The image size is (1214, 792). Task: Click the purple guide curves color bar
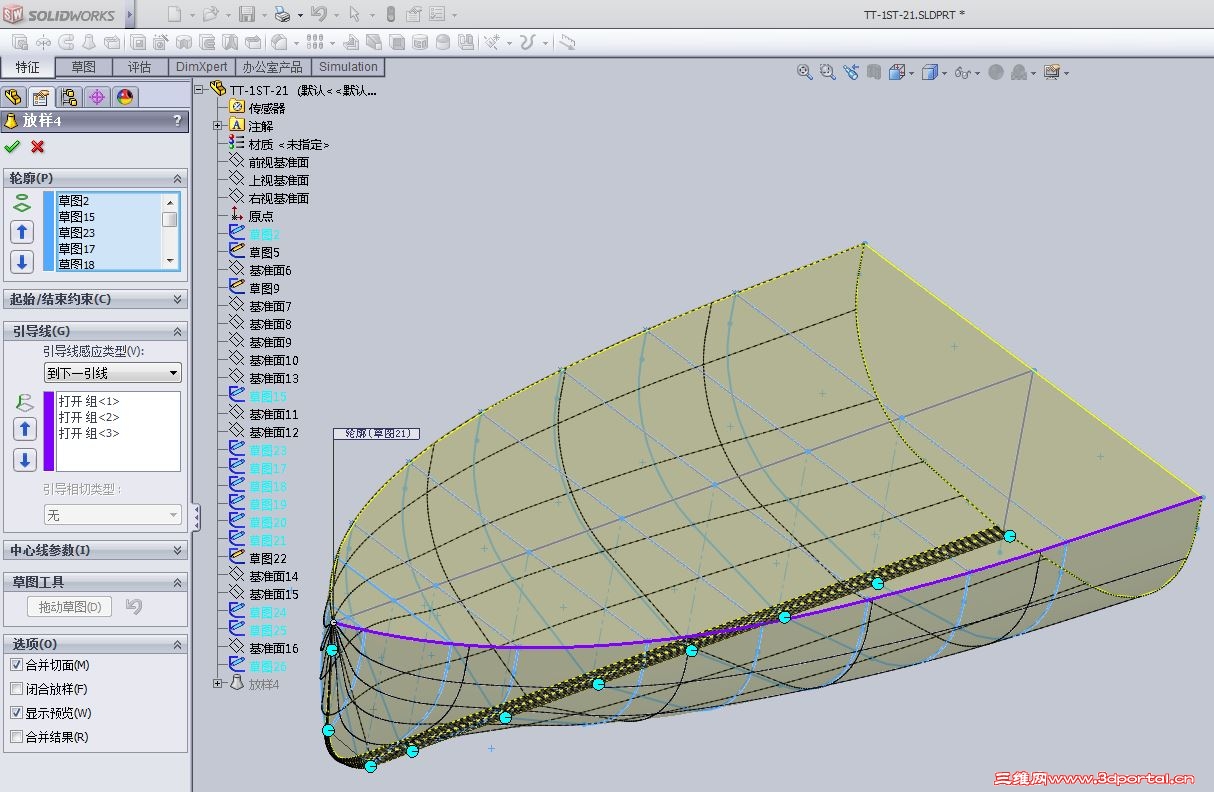click(x=49, y=431)
